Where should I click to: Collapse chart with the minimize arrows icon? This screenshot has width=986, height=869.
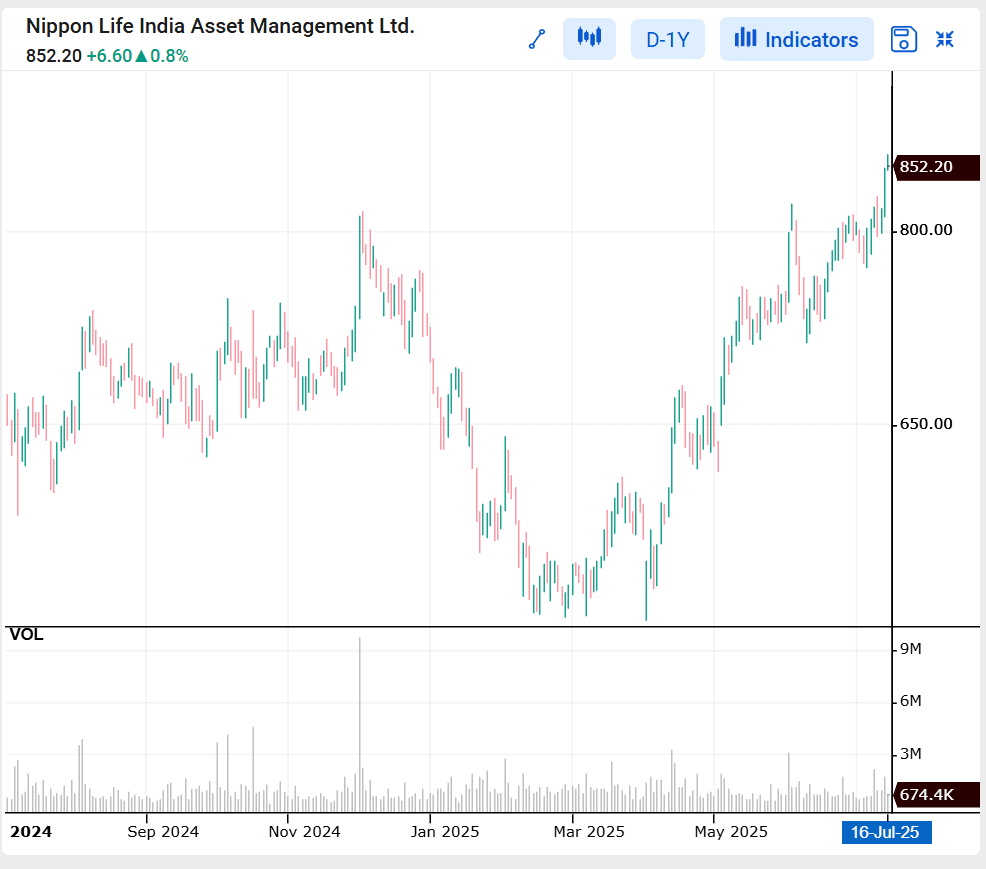944,39
